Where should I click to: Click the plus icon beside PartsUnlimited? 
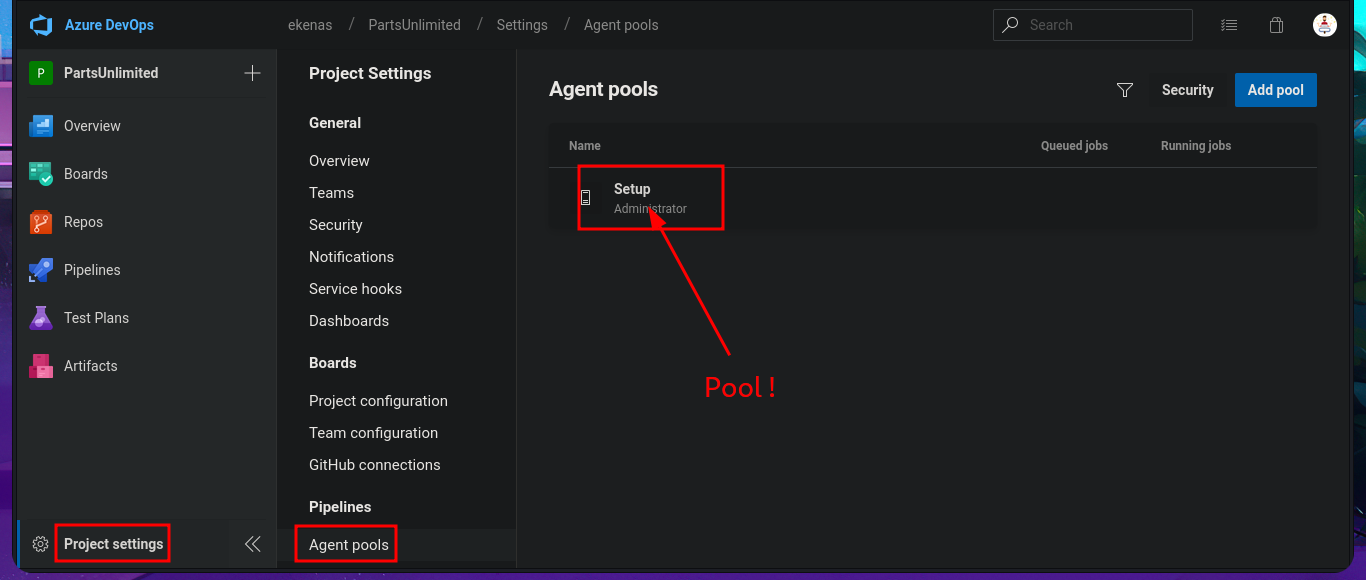click(x=253, y=73)
